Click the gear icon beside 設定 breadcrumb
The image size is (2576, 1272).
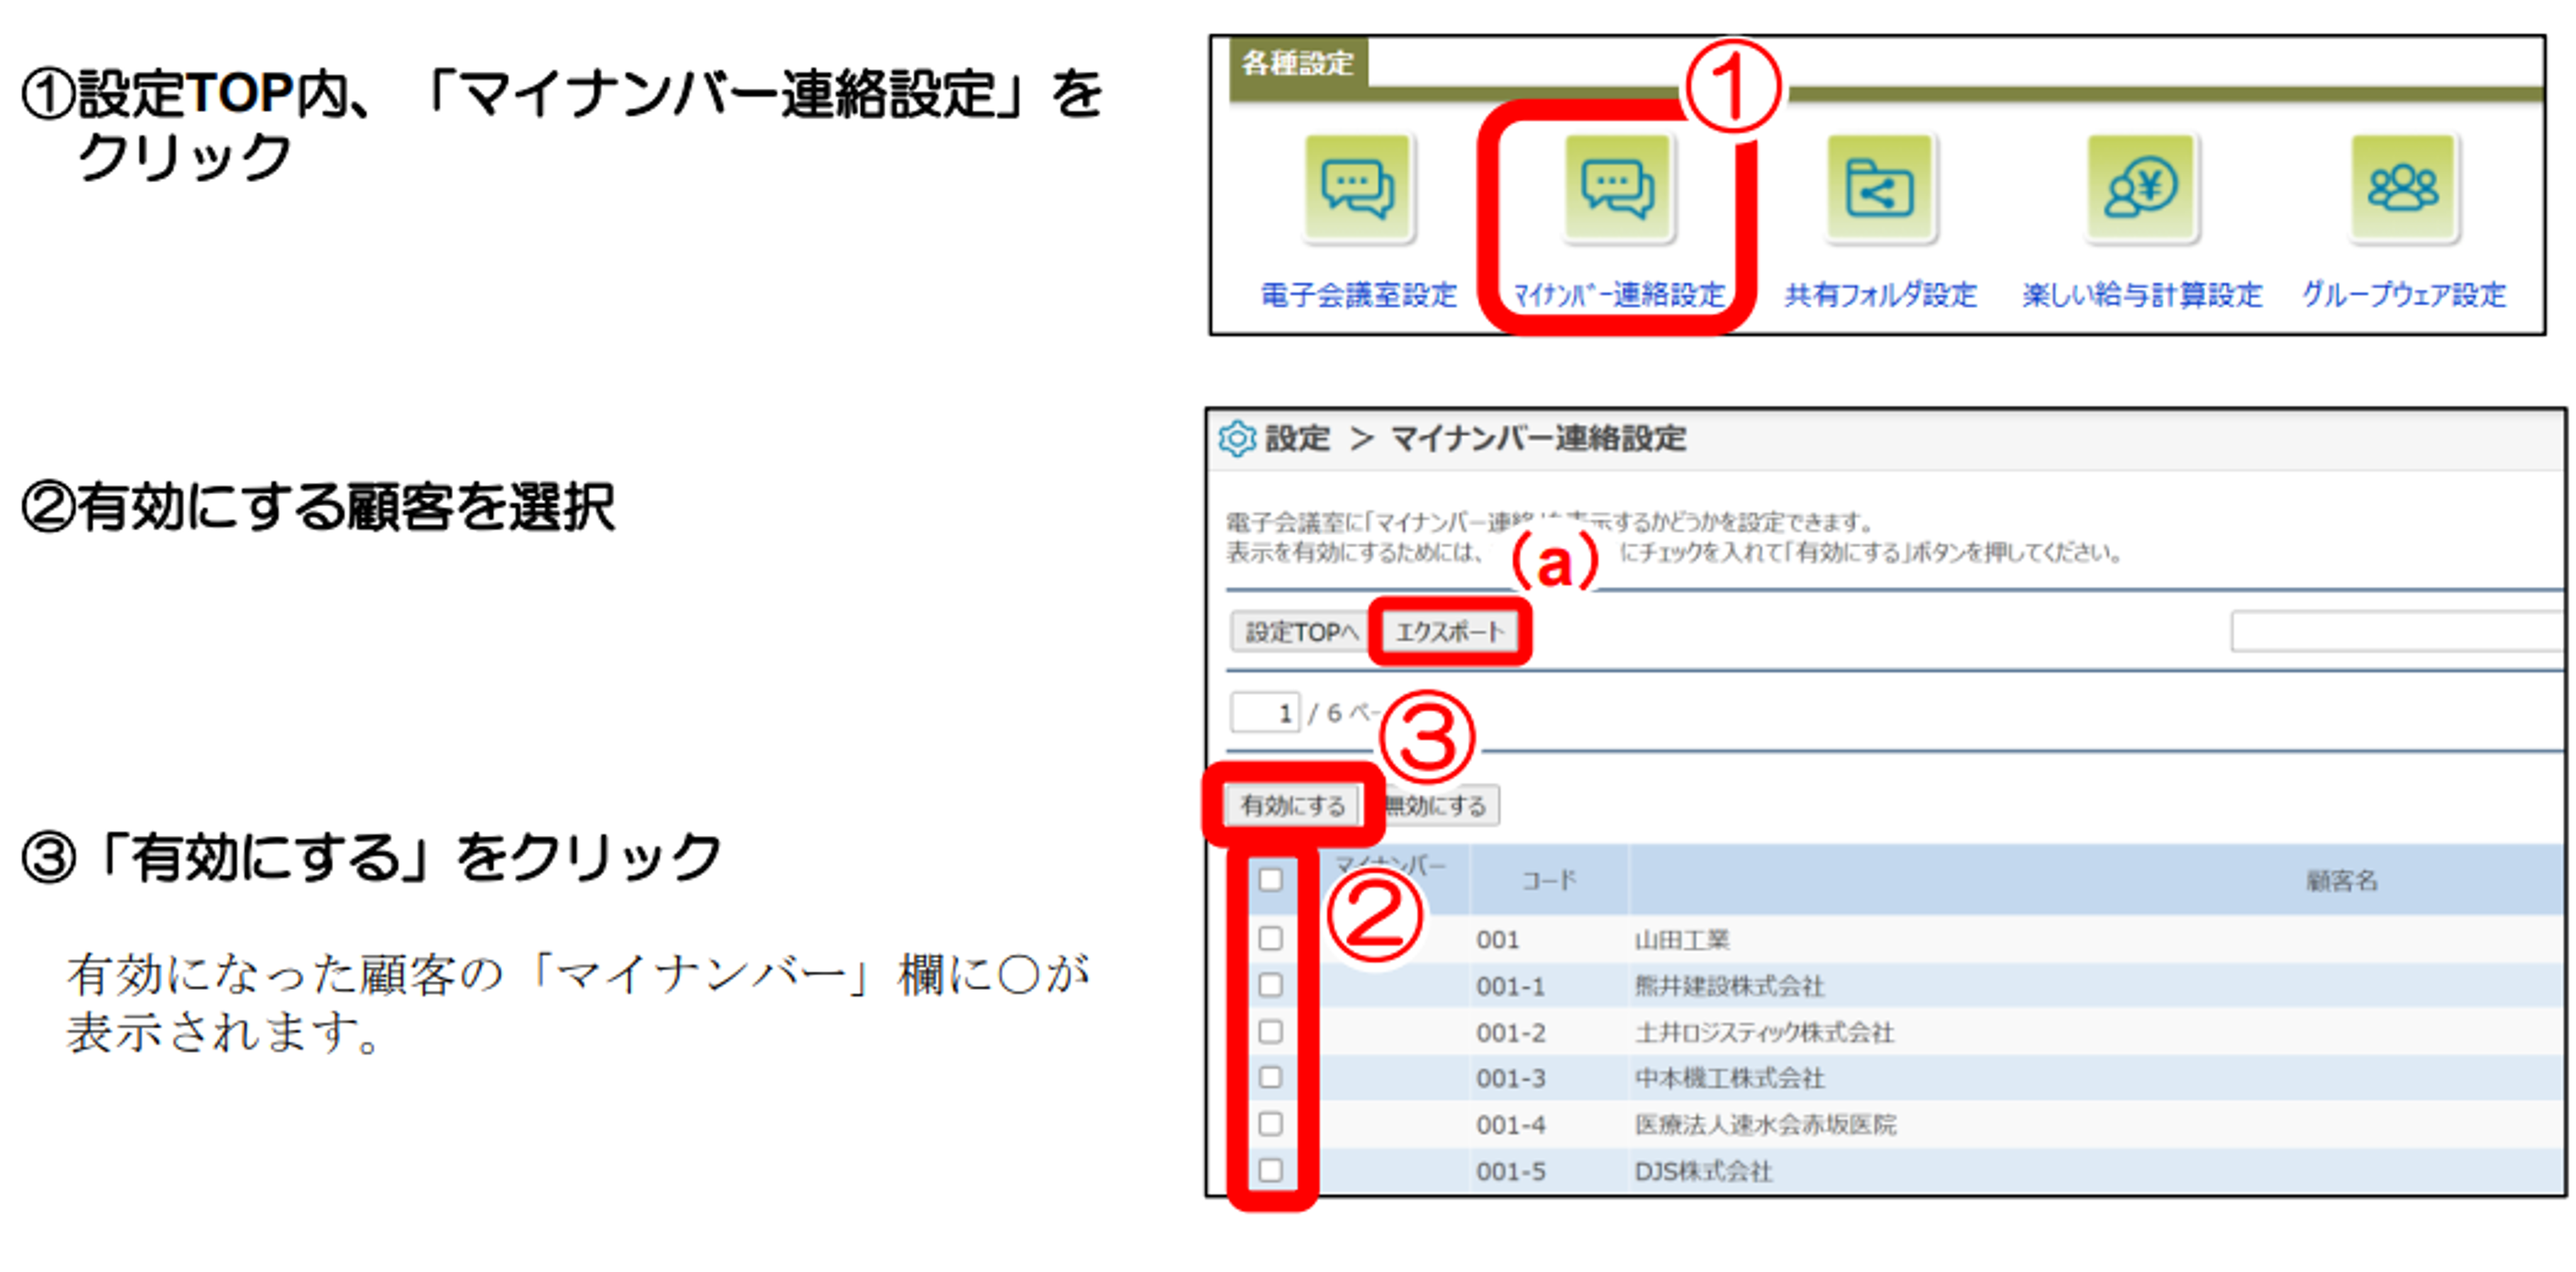tap(1237, 439)
